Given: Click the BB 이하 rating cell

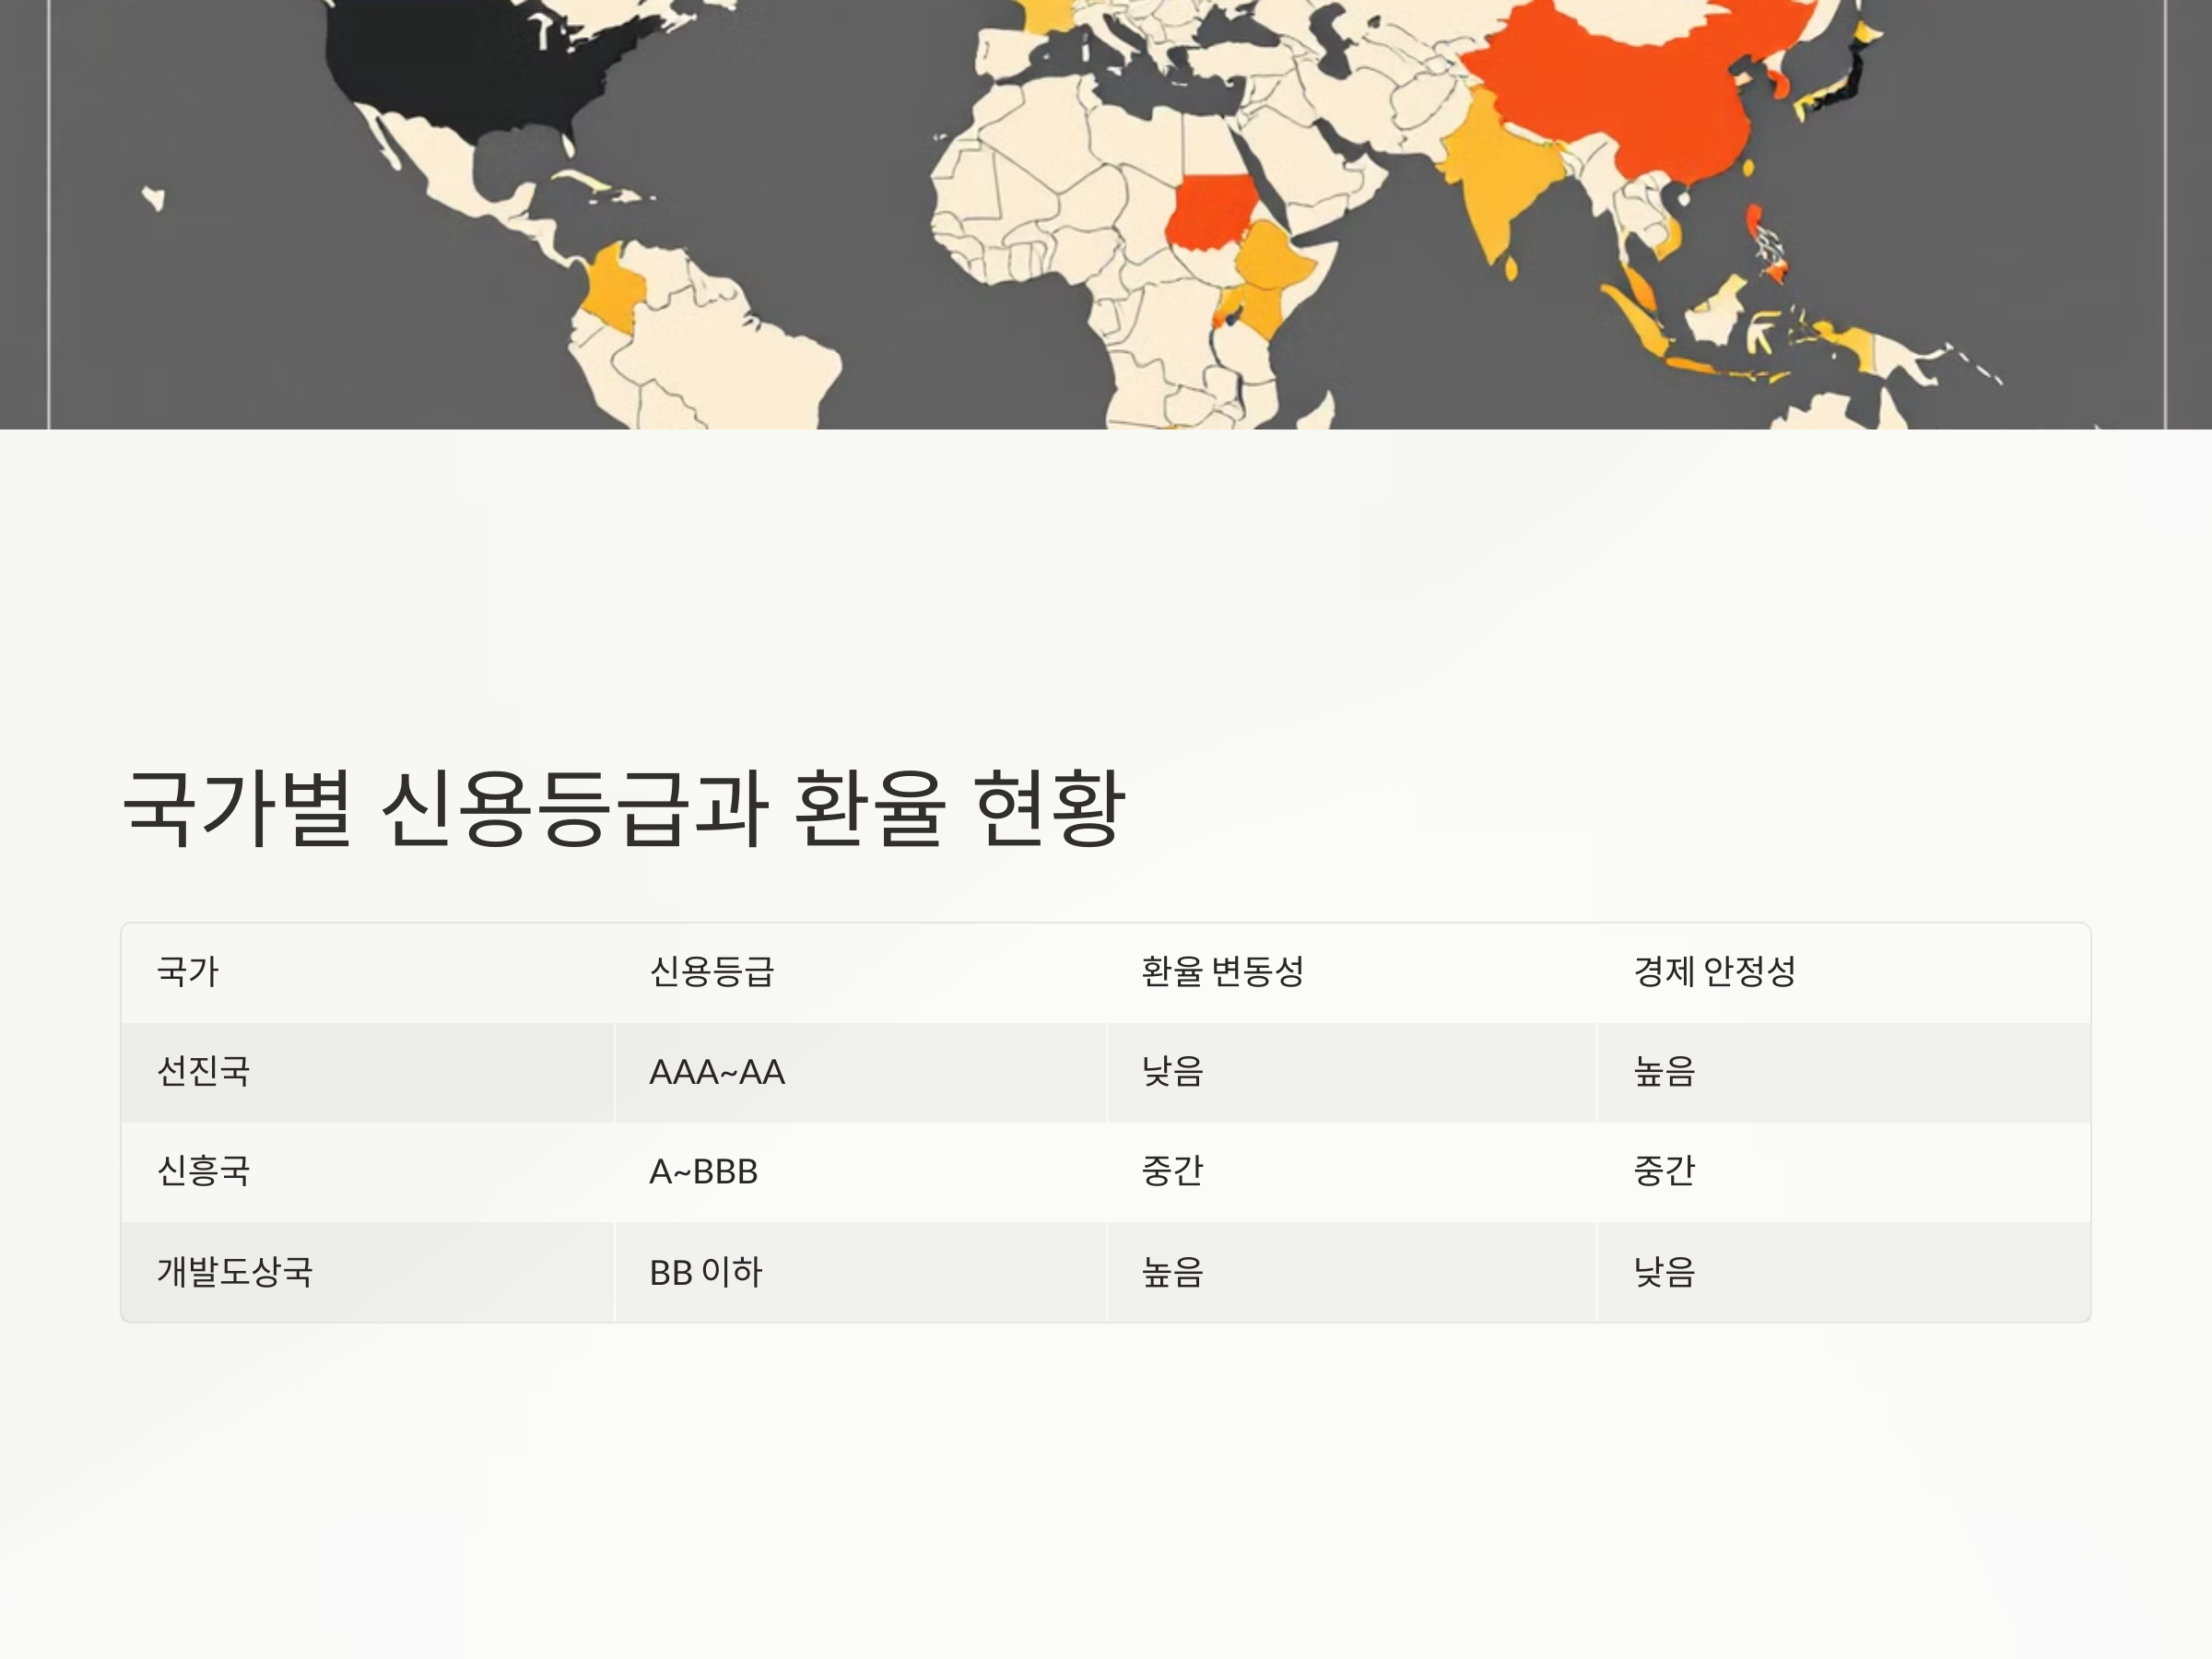Looking at the screenshot, I should coord(705,1272).
